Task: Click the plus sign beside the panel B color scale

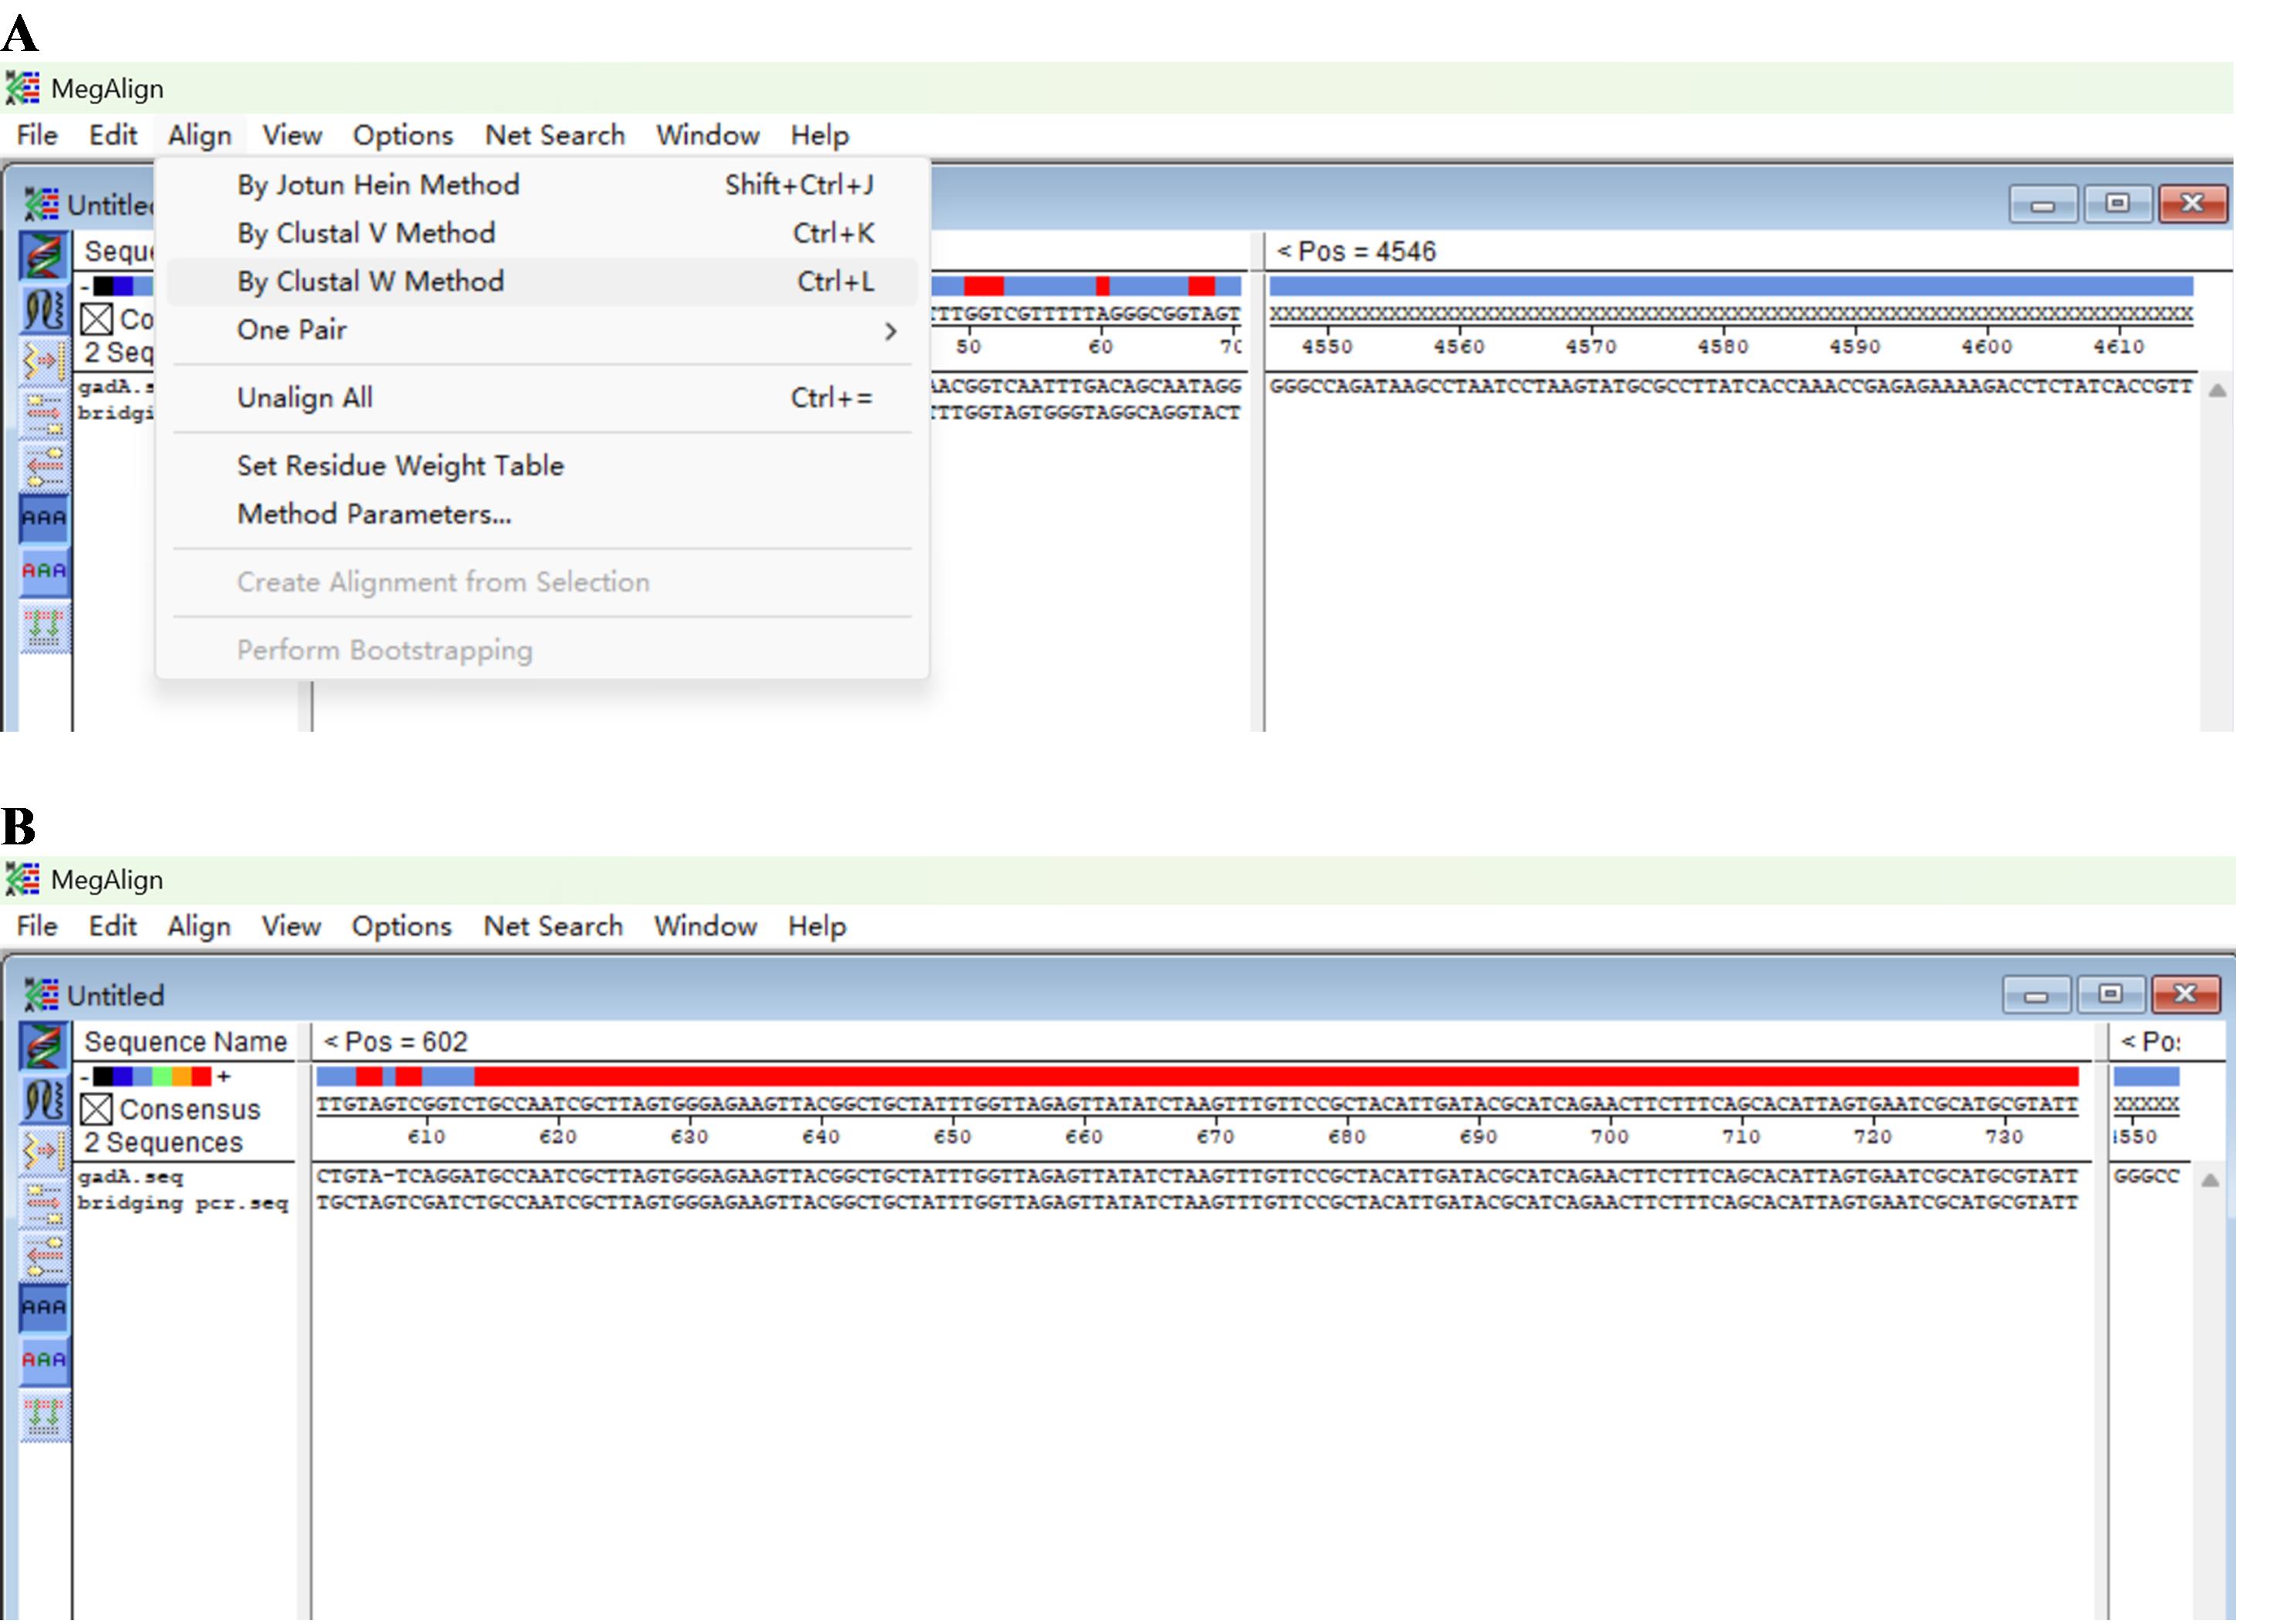Action: (x=224, y=1077)
